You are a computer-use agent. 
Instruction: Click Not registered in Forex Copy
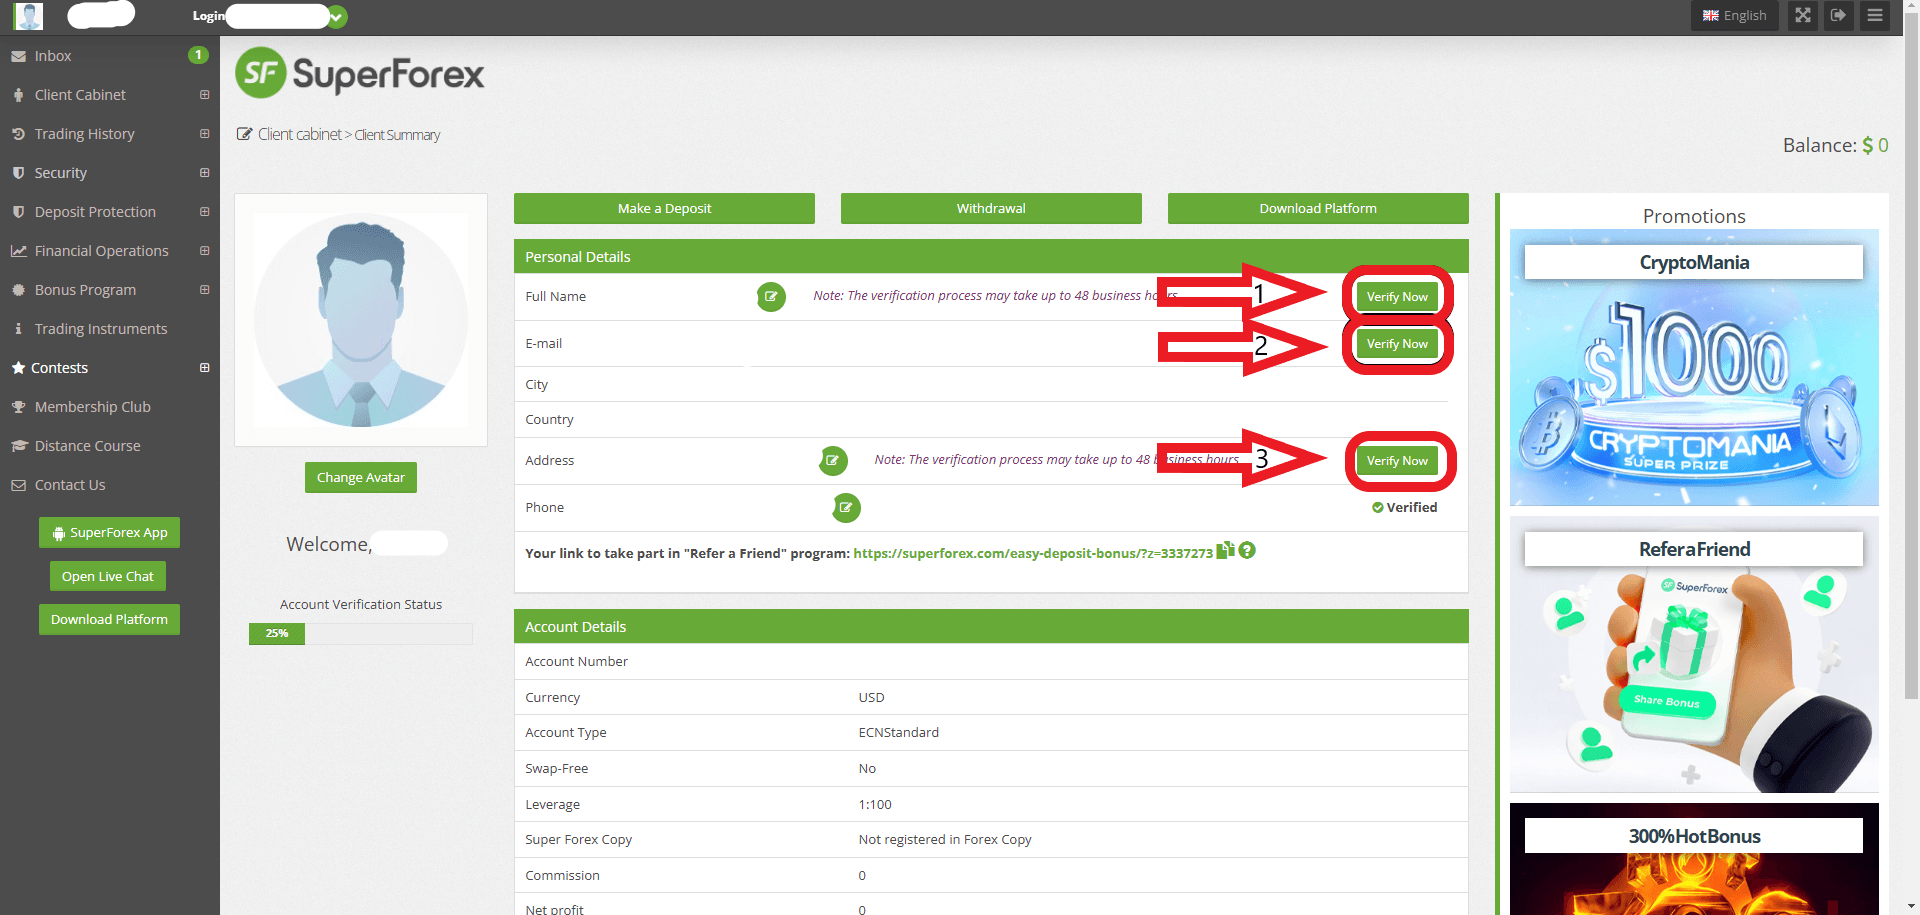[945, 840]
